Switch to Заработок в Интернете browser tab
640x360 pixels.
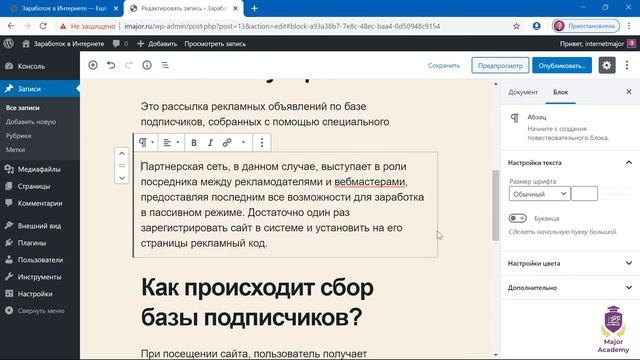[x=63, y=8]
